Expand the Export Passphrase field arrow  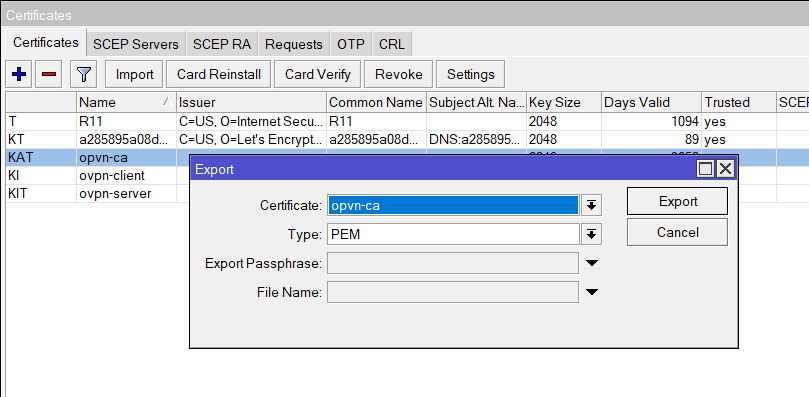point(592,263)
